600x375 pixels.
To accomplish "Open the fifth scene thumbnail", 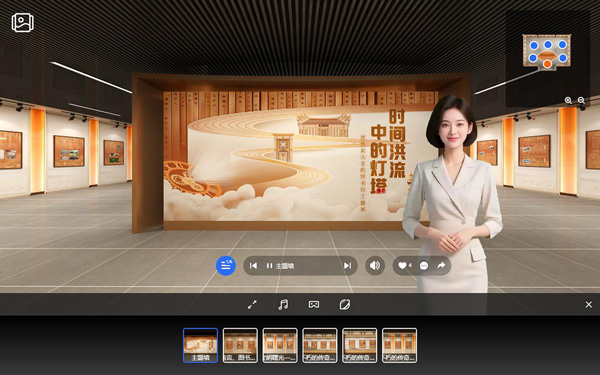I will click(360, 345).
